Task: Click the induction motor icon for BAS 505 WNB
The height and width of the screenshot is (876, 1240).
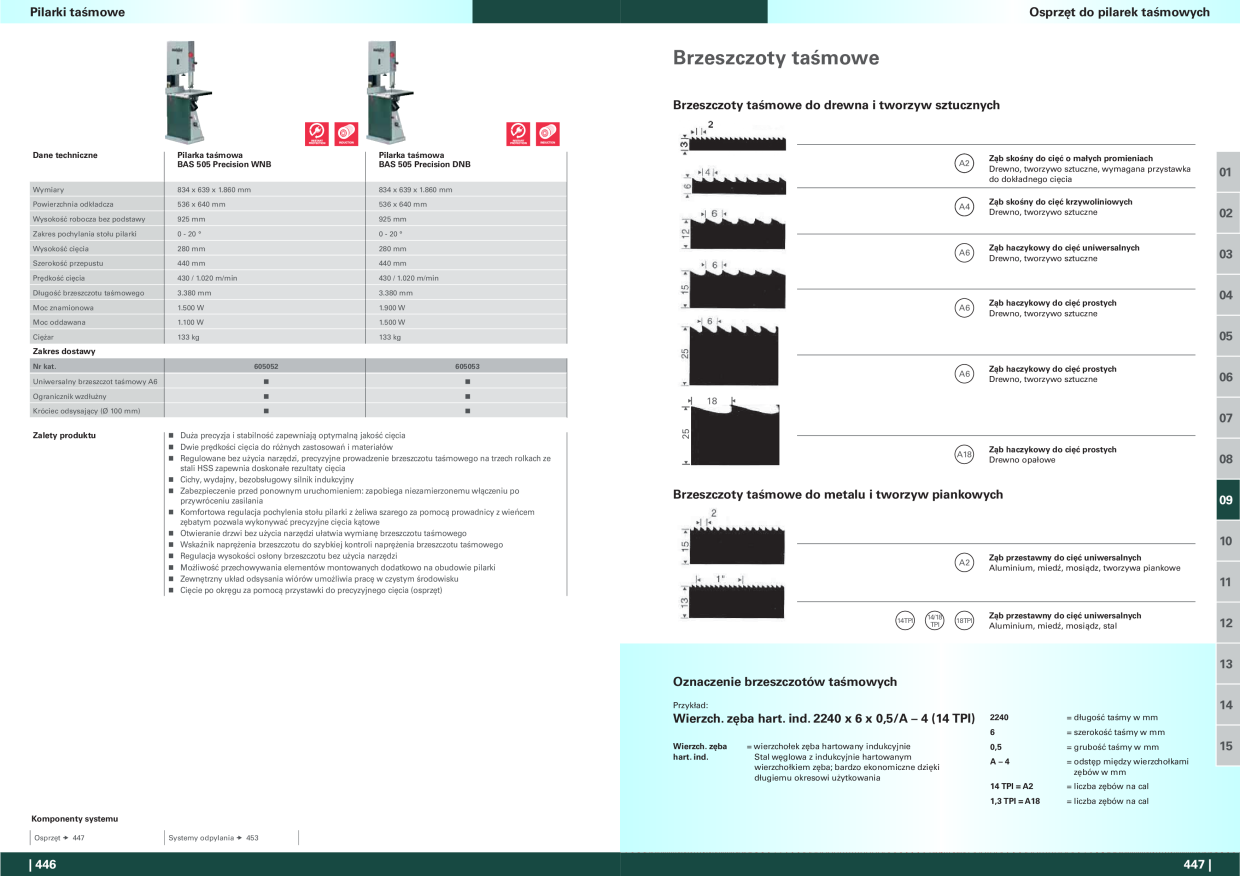Action: coord(346,134)
